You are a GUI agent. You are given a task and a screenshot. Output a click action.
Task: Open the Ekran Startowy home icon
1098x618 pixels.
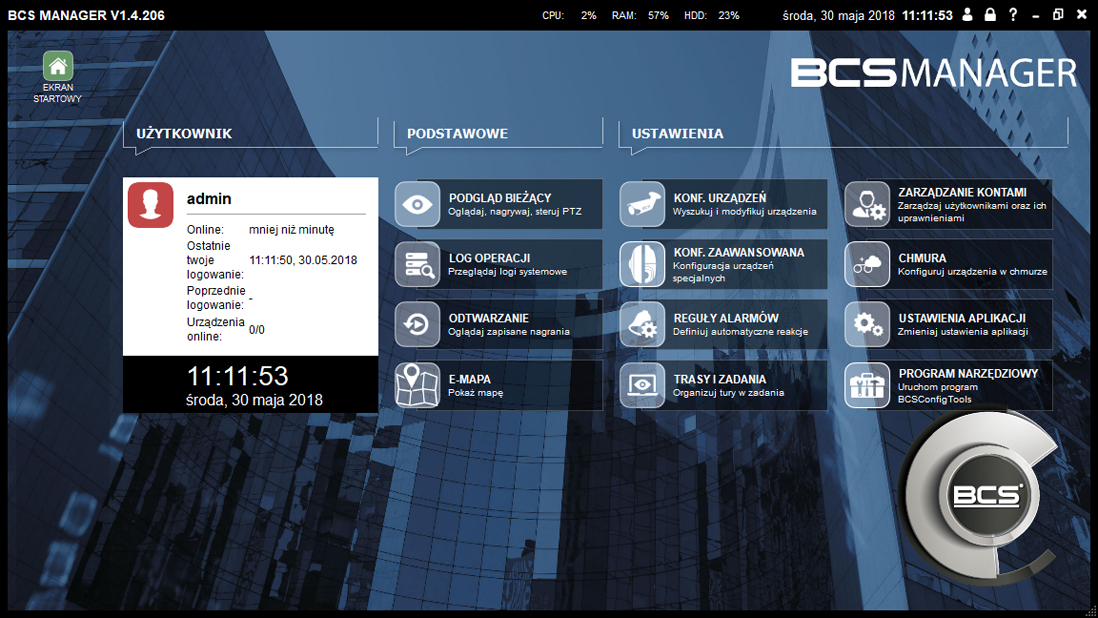(x=57, y=66)
